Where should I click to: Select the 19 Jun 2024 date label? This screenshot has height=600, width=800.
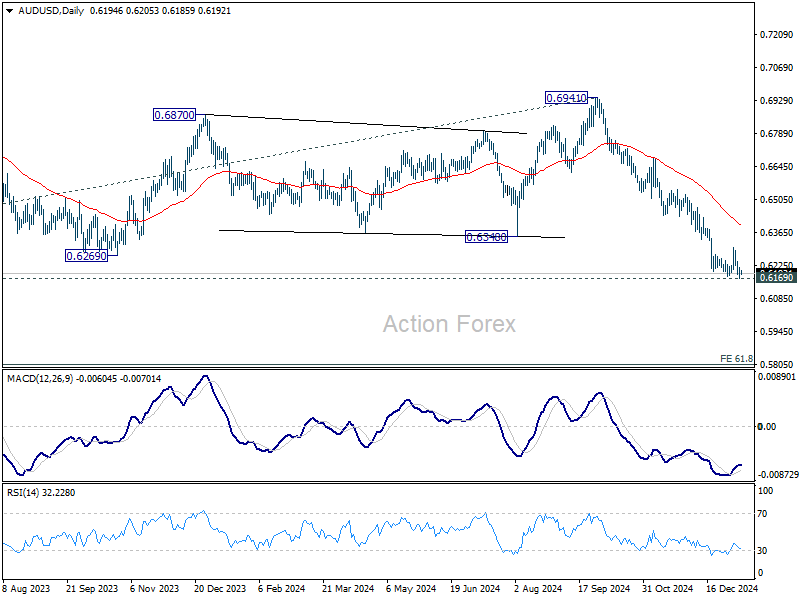[475, 588]
